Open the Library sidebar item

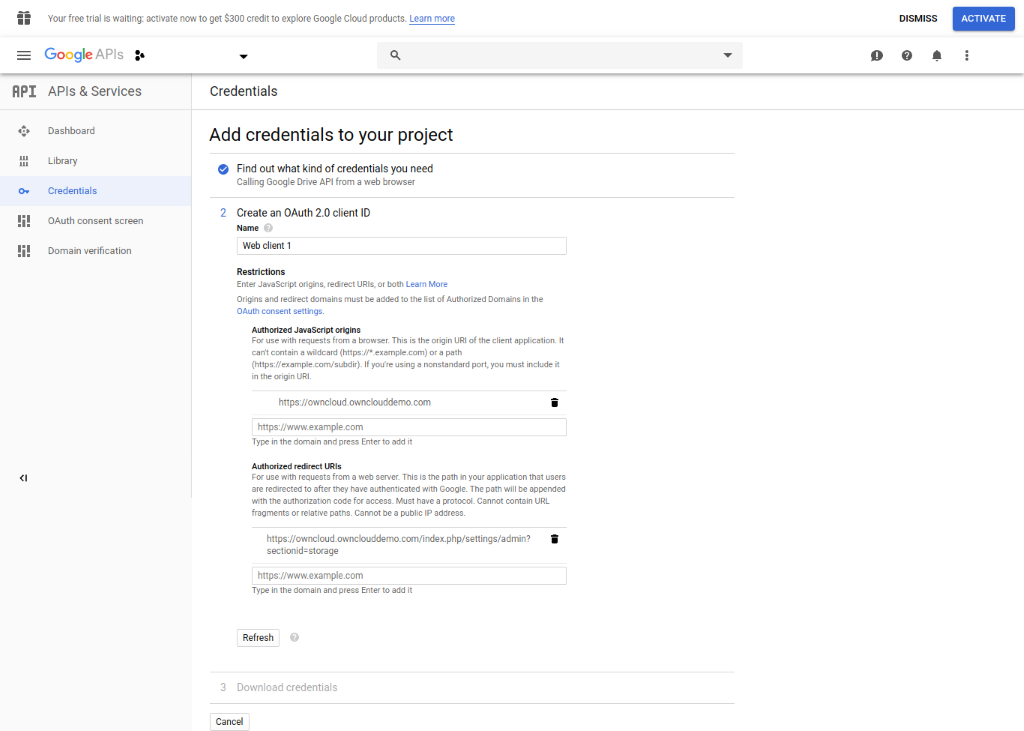[x=62, y=161]
